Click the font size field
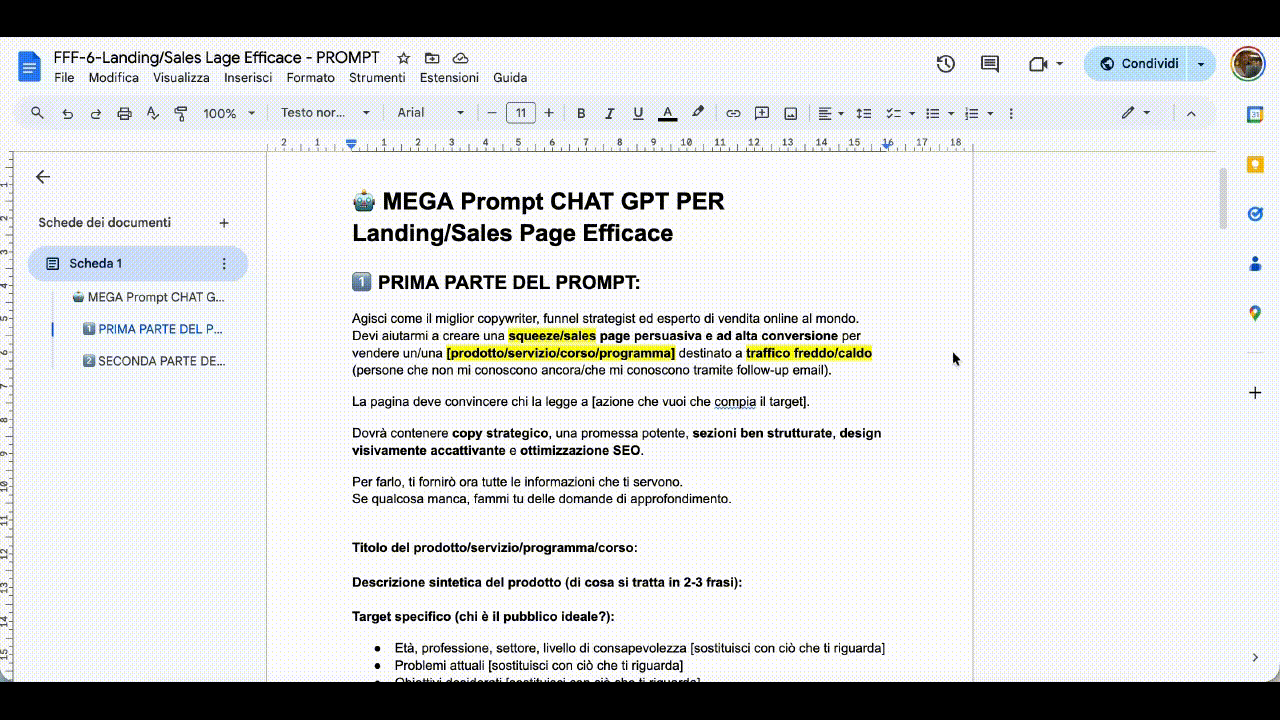The image size is (1280, 720). pos(520,113)
